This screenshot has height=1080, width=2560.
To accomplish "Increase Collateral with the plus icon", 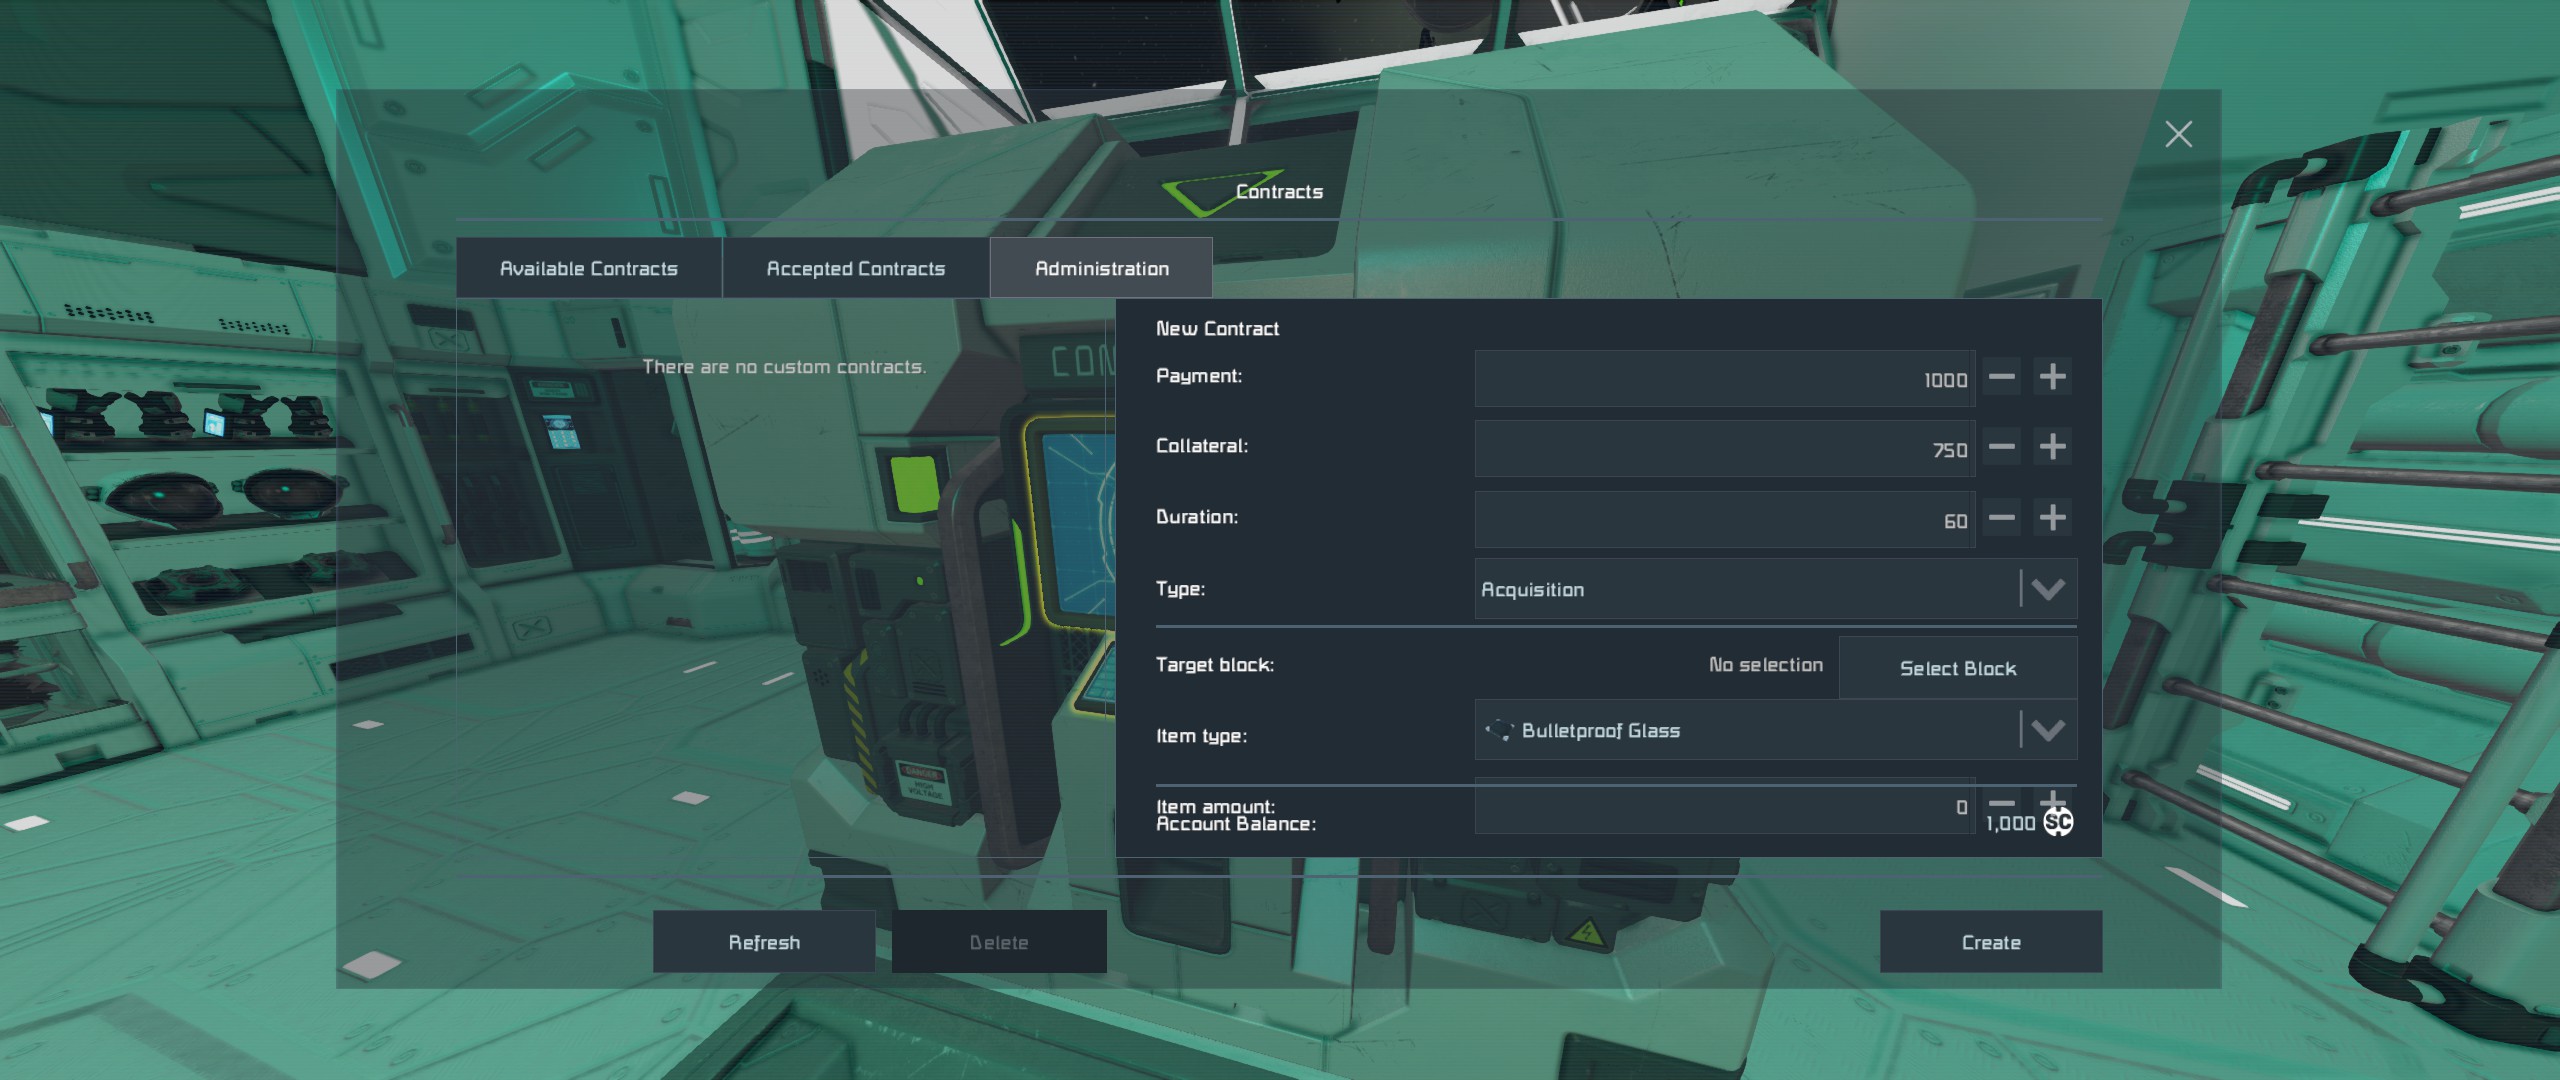I will tap(2052, 447).
